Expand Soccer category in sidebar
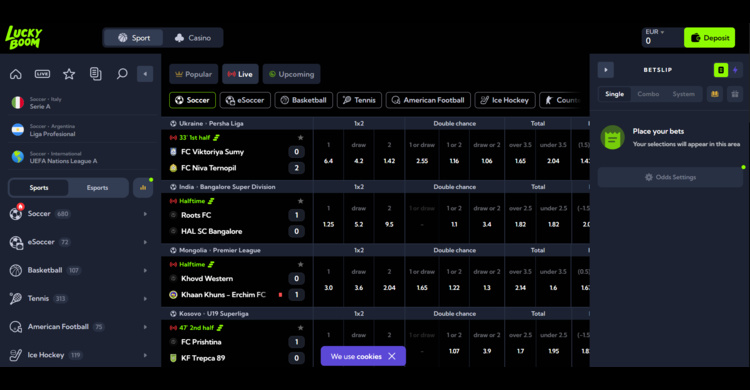Viewport: 750px width, 390px height. 79,214
